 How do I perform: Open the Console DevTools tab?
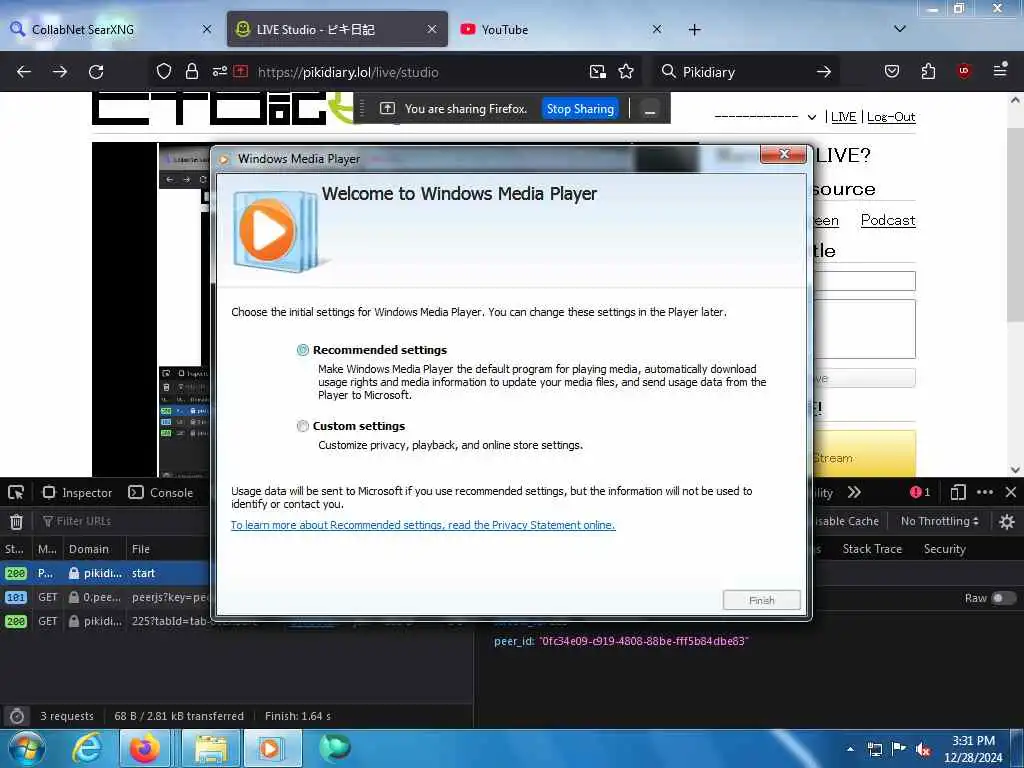coord(161,492)
